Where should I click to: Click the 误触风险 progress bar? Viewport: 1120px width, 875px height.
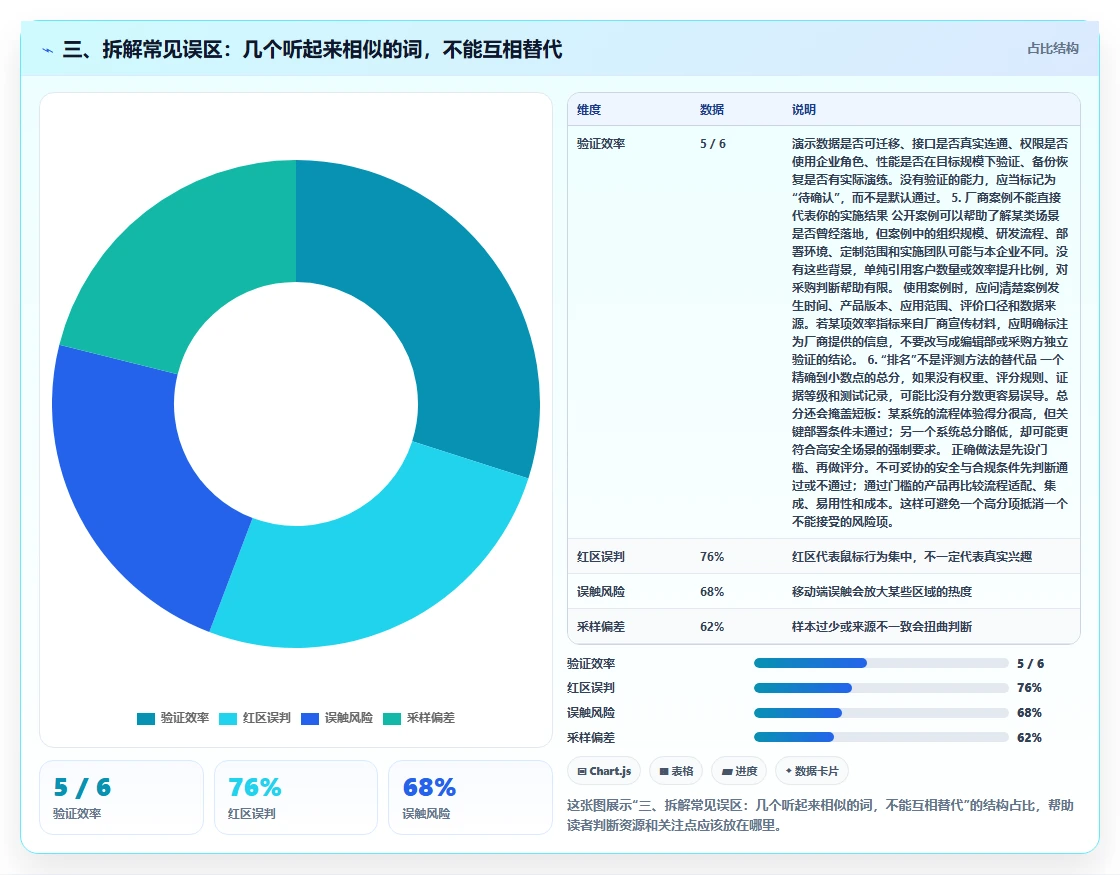tap(881, 713)
